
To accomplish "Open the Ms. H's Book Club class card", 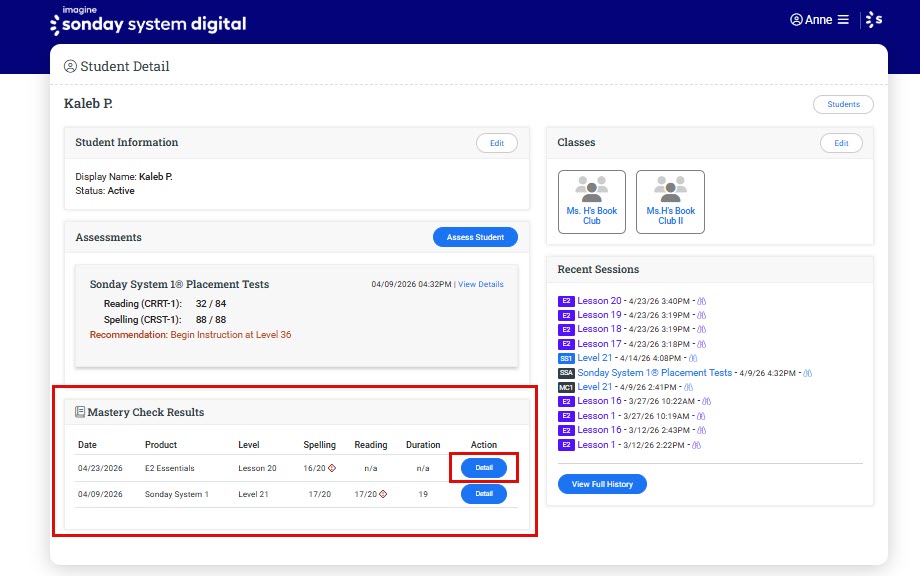I will (591, 202).
